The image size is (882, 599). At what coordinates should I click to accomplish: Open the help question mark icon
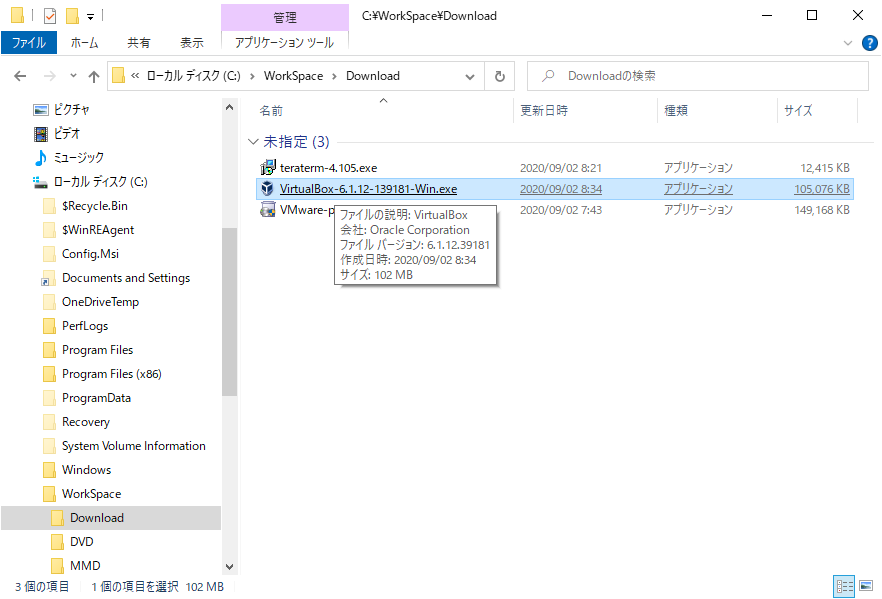(x=870, y=43)
